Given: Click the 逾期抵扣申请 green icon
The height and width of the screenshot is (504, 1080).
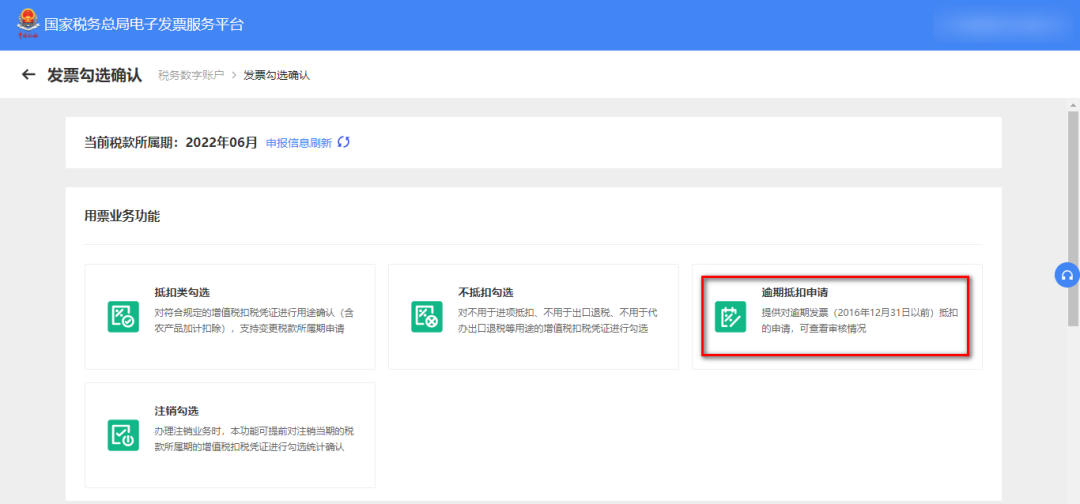Looking at the screenshot, I should coord(731,317).
